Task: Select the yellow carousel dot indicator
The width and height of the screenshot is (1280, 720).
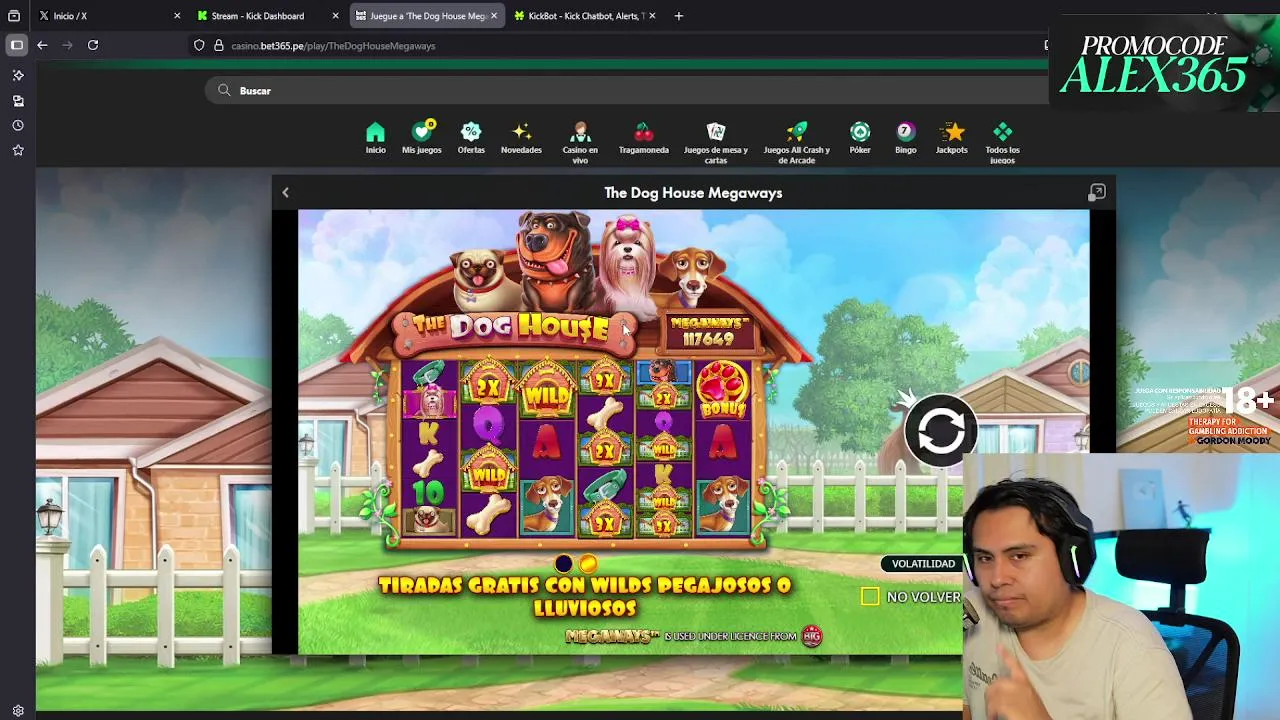Action: pyautogui.click(x=588, y=564)
